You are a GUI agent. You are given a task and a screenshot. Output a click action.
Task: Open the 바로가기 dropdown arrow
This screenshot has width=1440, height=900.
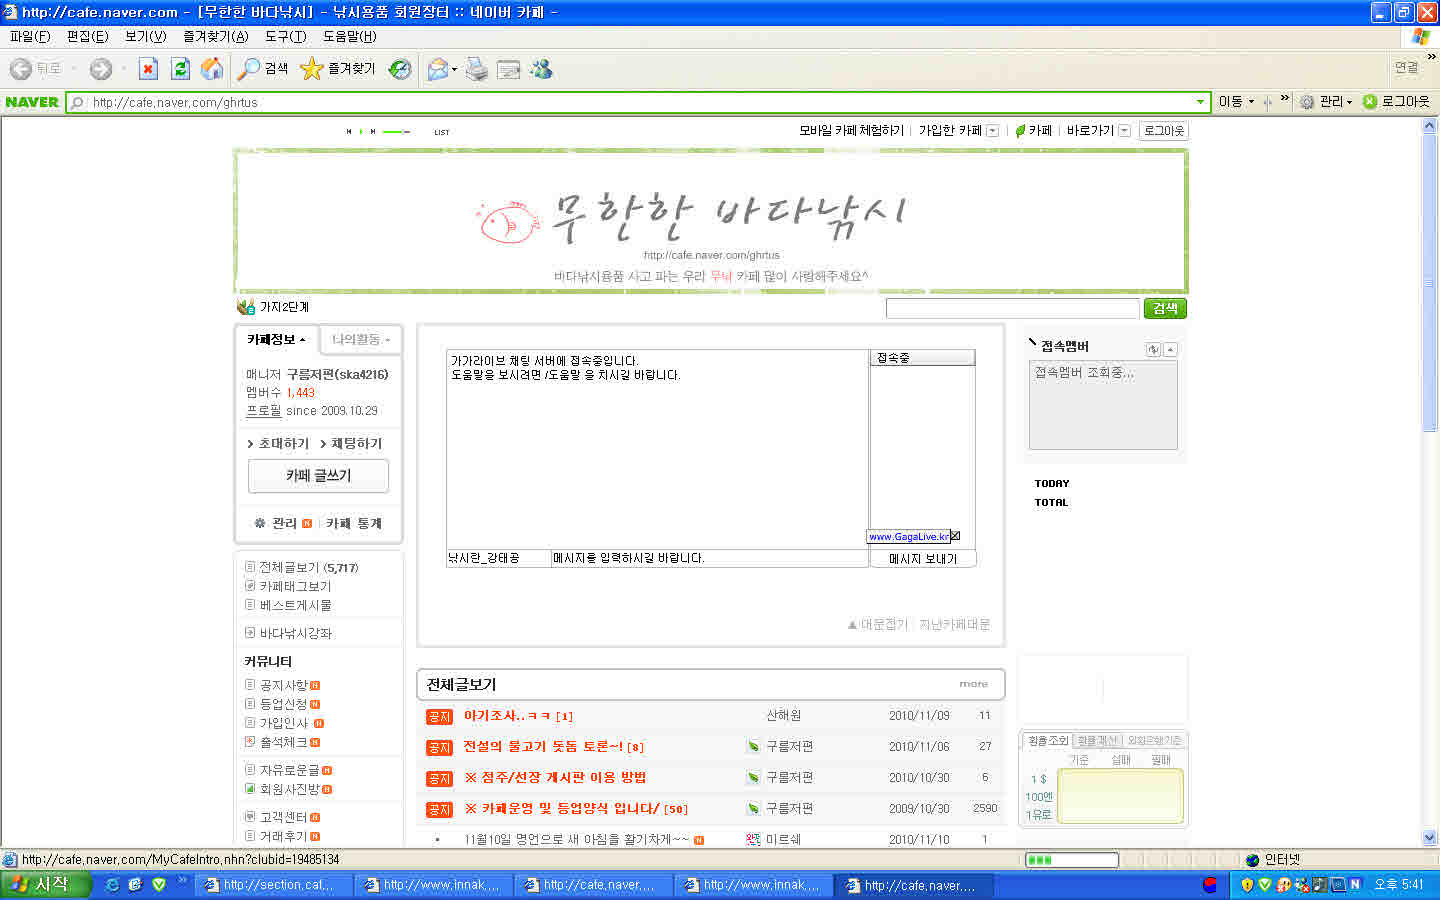tap(1124, 131)
